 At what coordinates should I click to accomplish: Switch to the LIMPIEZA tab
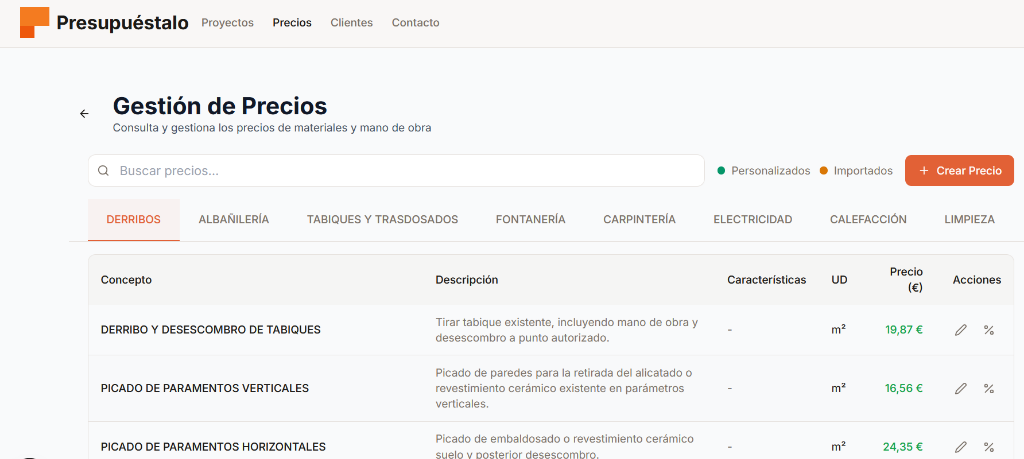969,219
